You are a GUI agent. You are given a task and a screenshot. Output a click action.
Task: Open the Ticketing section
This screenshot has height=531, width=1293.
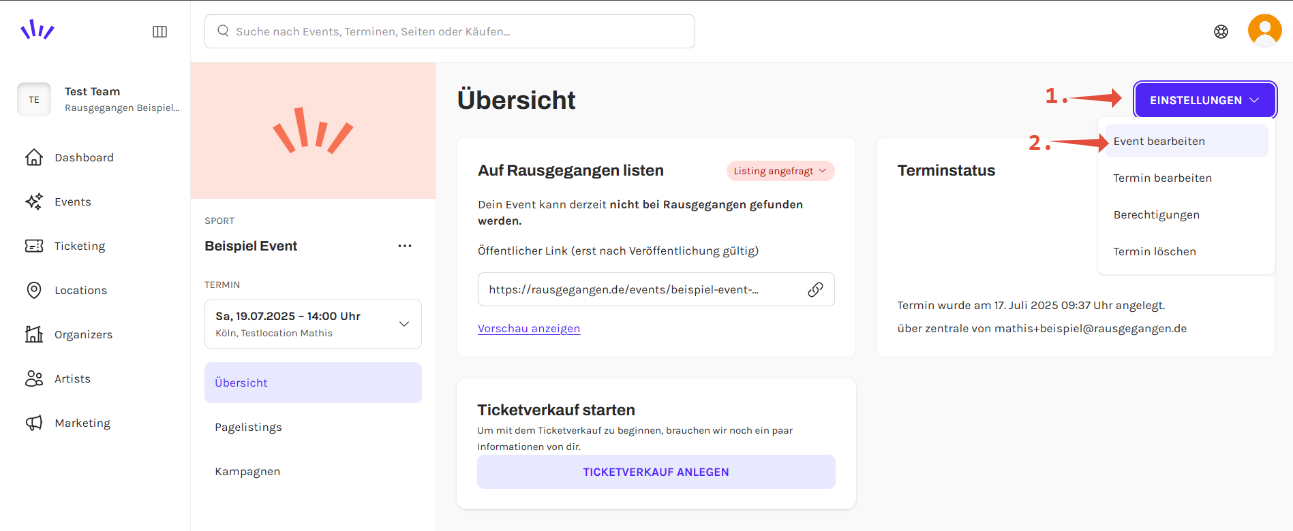[80, 246]
